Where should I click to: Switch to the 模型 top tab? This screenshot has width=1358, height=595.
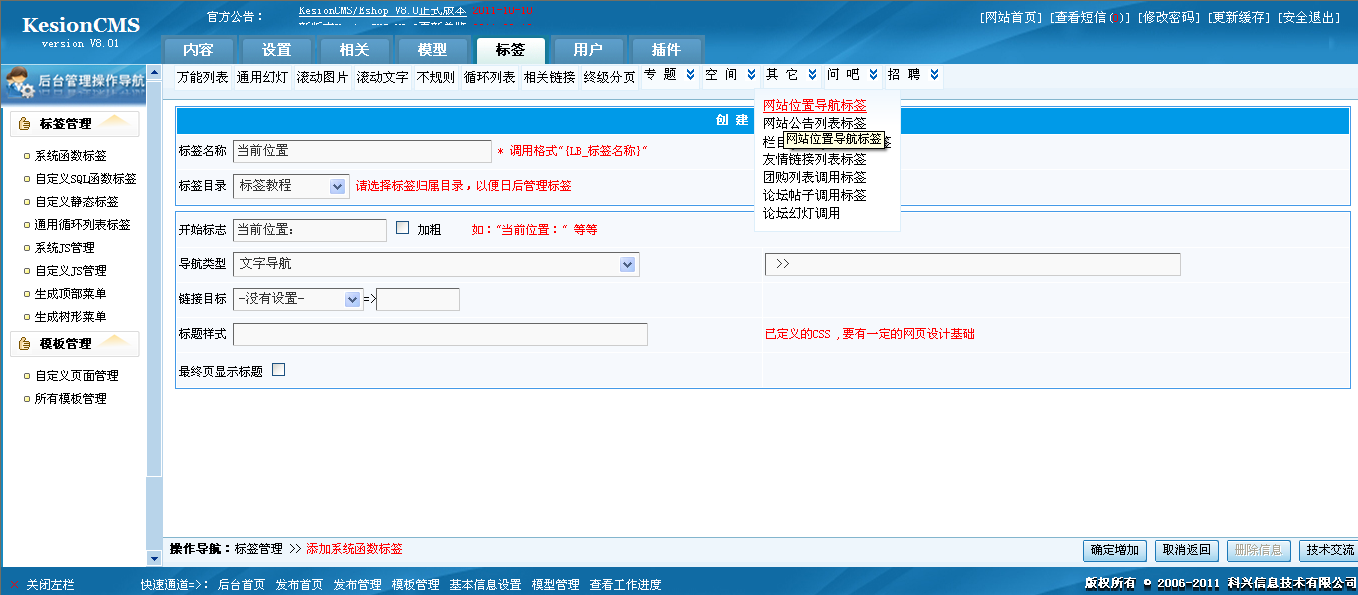pos(432,50)
